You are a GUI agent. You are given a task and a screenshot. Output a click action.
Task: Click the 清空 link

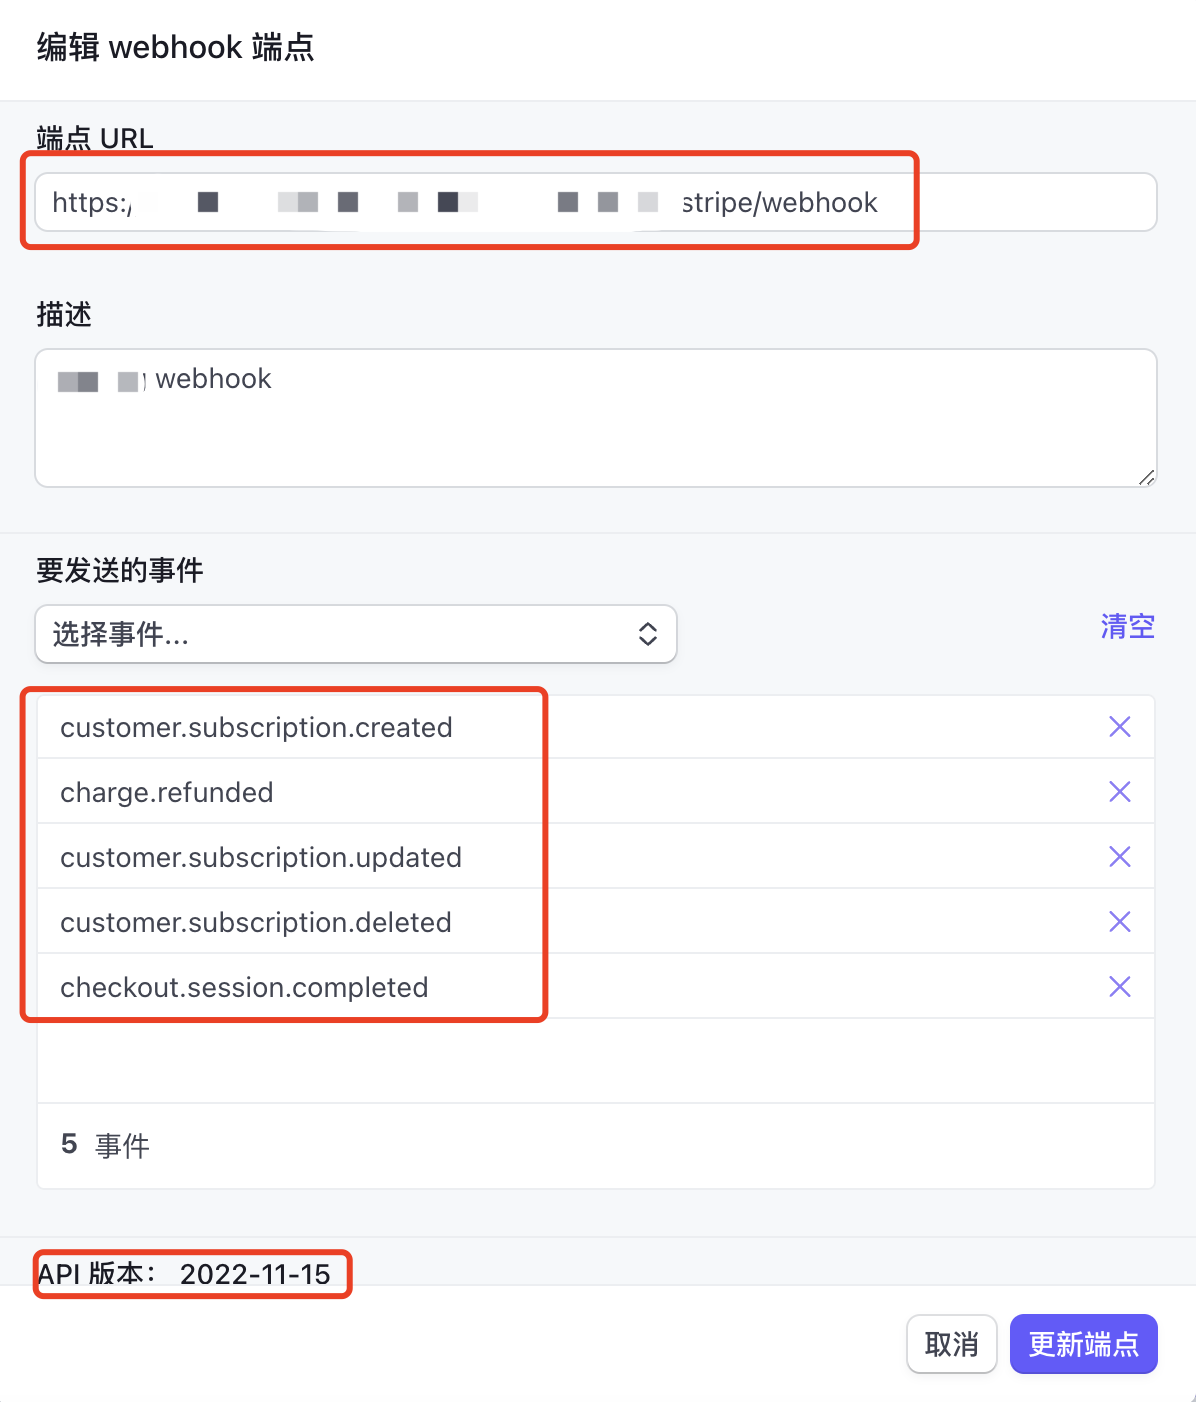[1128, 627]
